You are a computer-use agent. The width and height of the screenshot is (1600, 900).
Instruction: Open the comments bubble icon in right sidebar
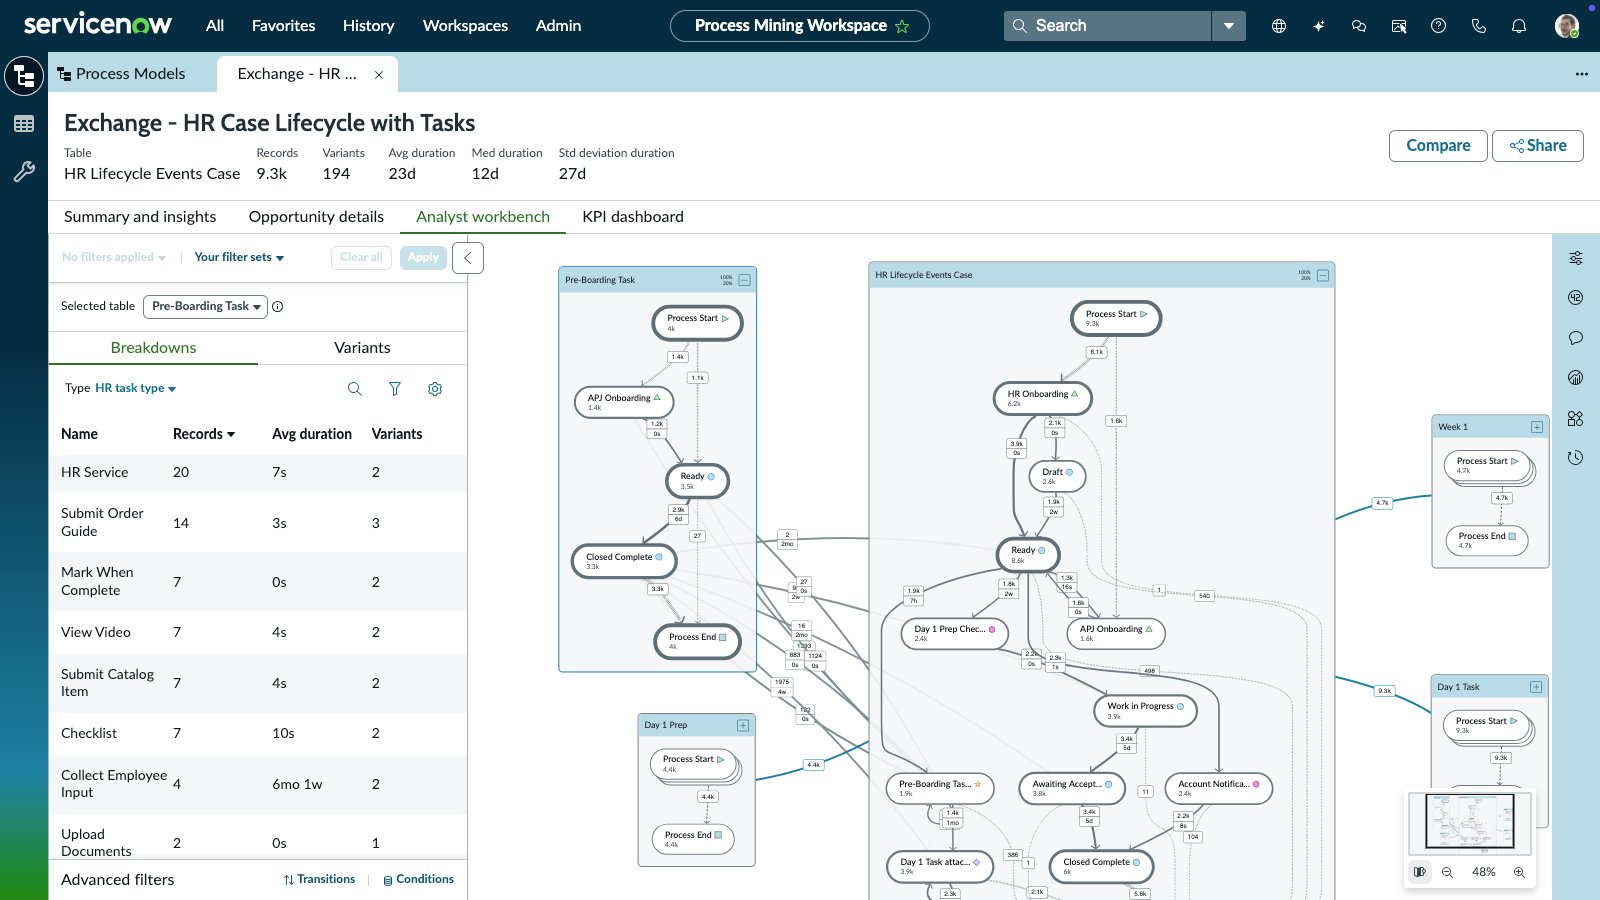pyautogui.click(x=1576, y=338)
